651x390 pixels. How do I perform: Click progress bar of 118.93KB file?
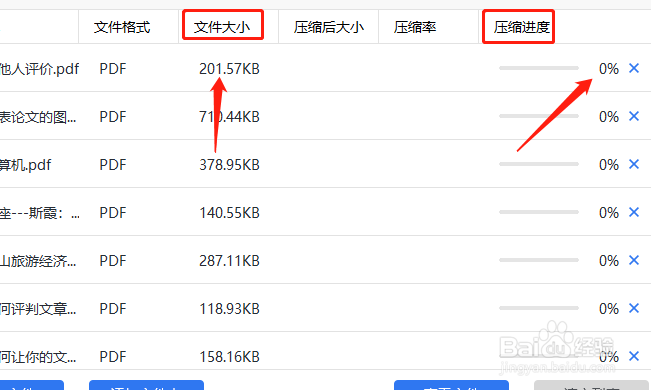pyautogui.click(x=538, y=308)
